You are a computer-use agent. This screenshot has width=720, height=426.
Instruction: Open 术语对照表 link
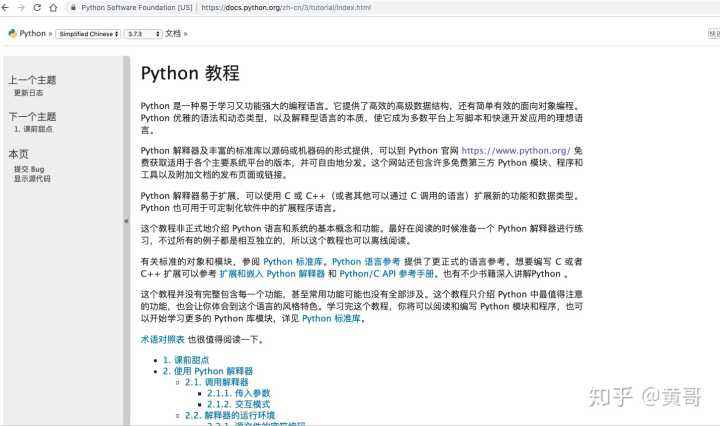[163, 339]
